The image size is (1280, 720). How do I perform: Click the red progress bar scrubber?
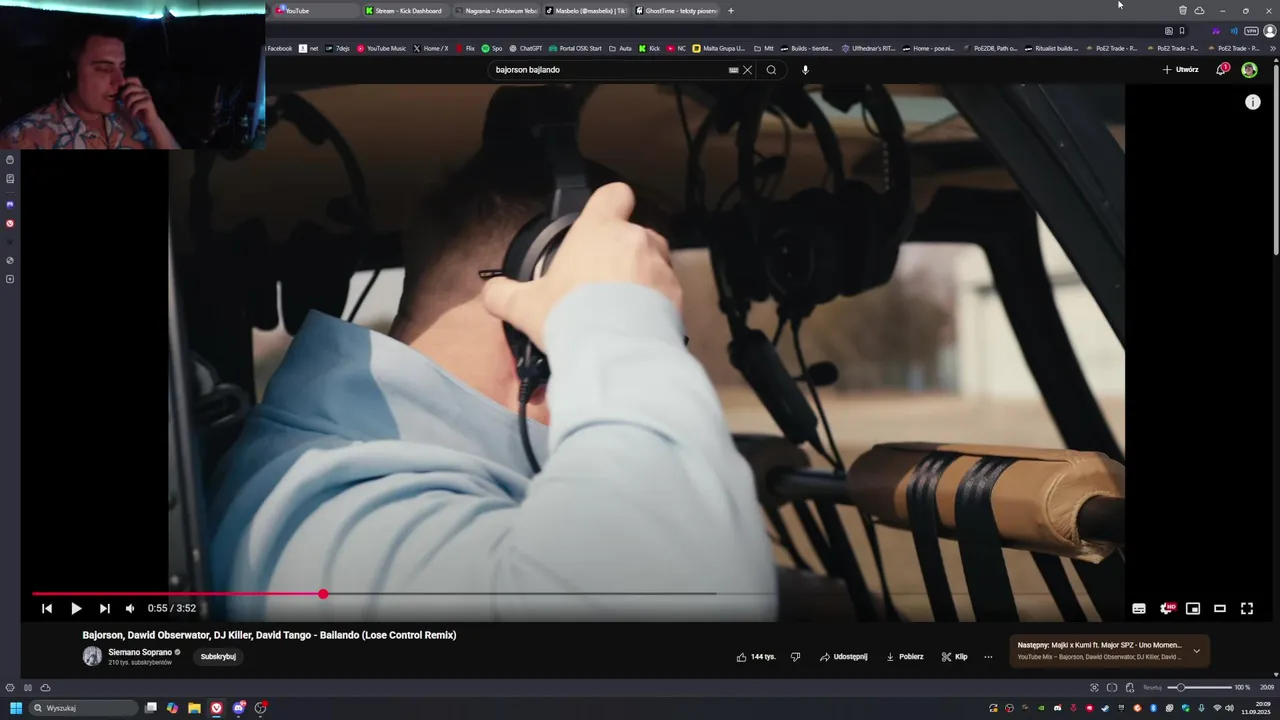[x=323, y=594]
